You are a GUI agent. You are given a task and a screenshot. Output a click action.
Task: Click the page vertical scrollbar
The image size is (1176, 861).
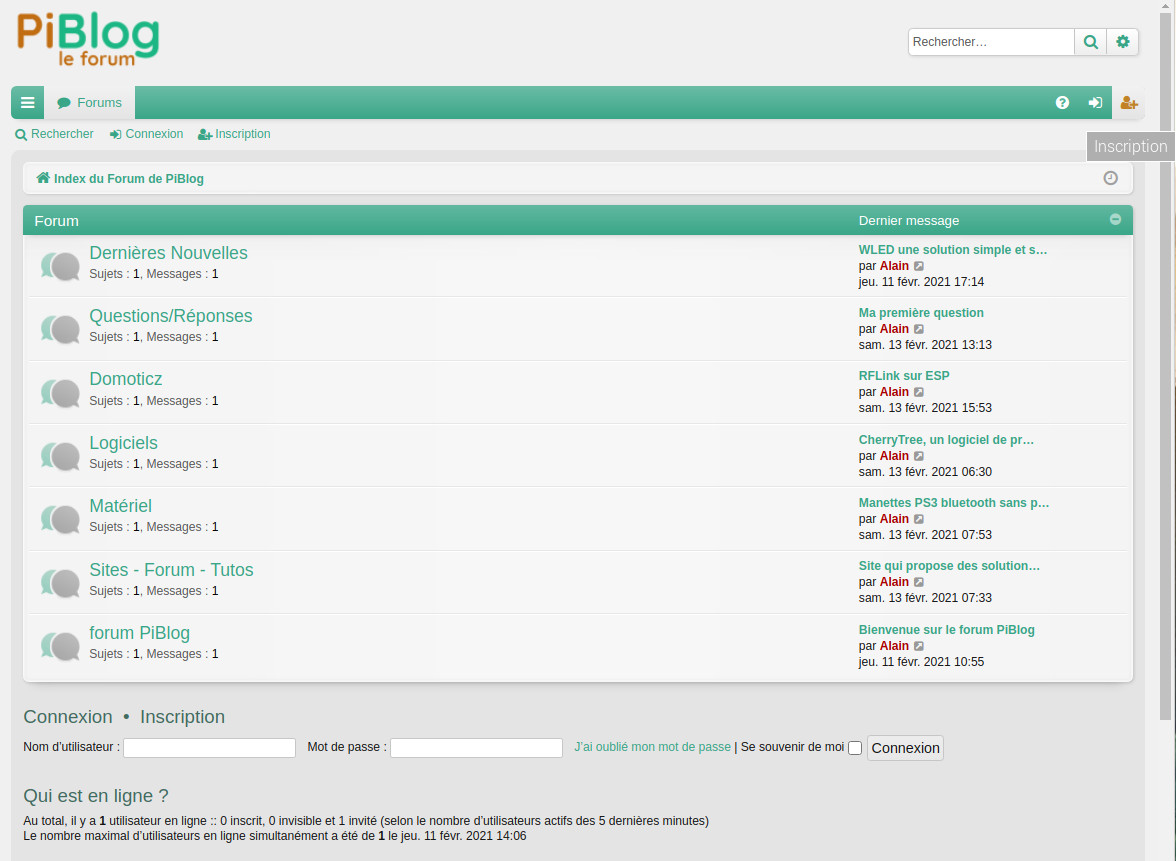click(x=1166, y=400)
